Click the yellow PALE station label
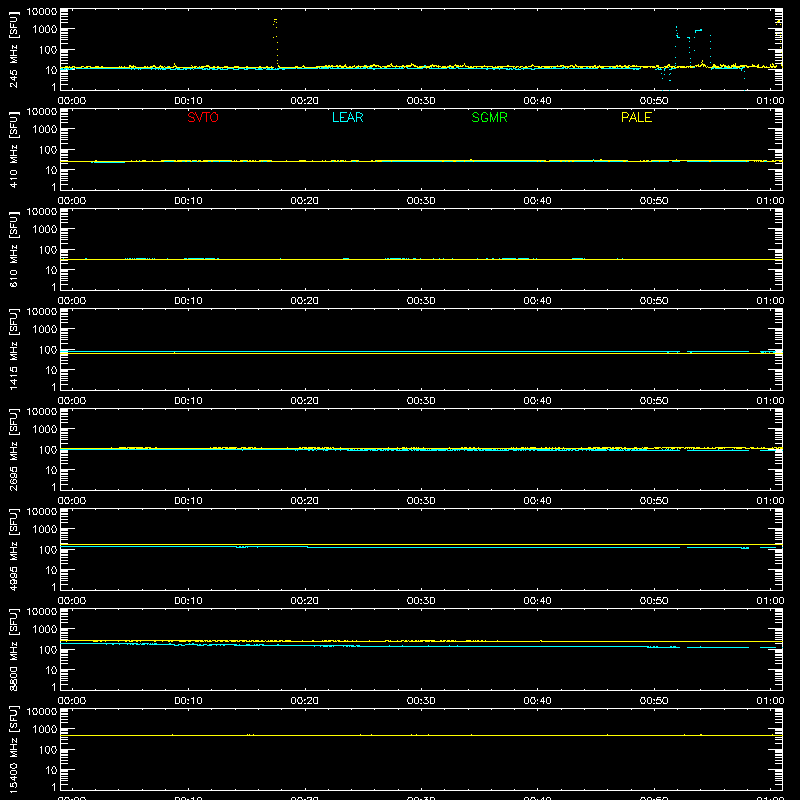 tap(636, 117)
